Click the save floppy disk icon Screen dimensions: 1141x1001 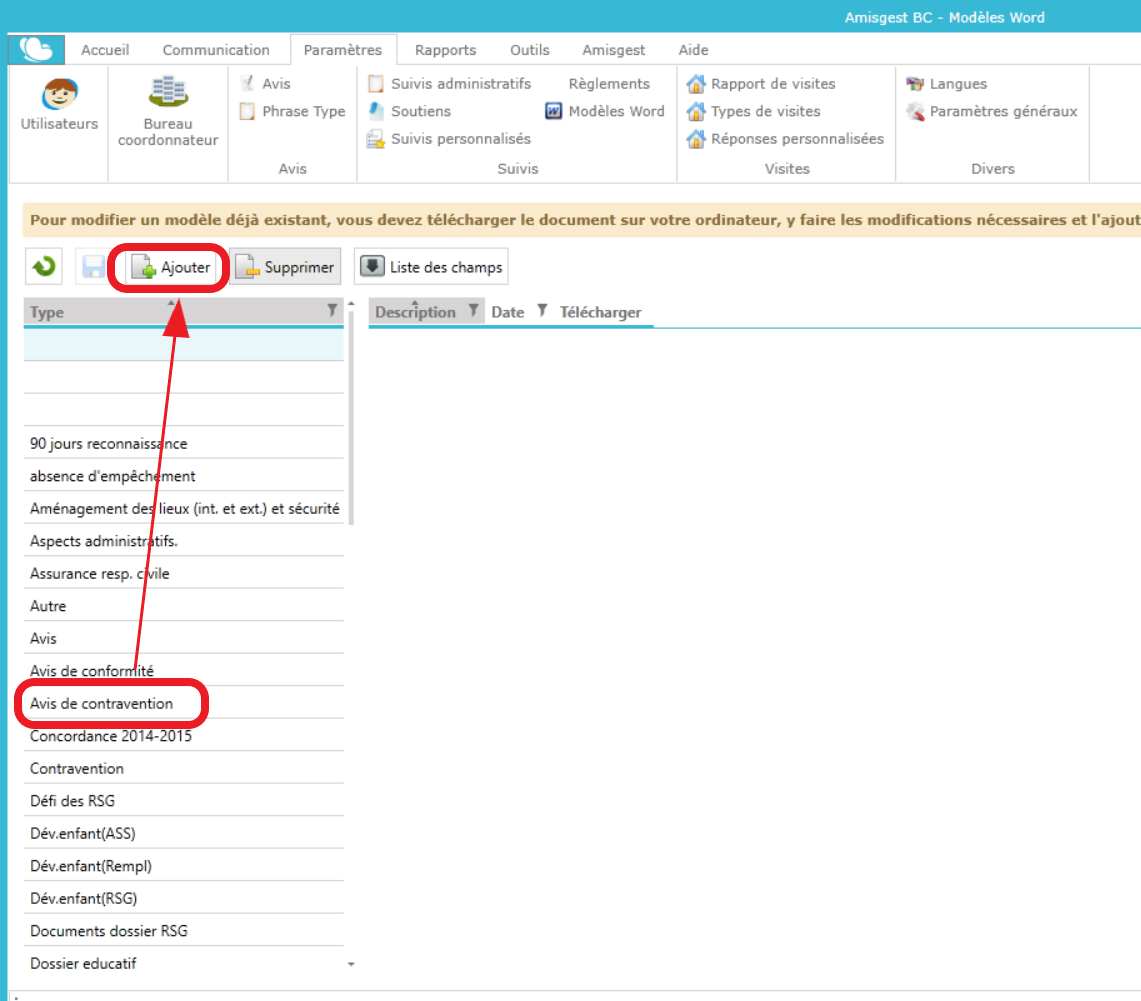92,267
